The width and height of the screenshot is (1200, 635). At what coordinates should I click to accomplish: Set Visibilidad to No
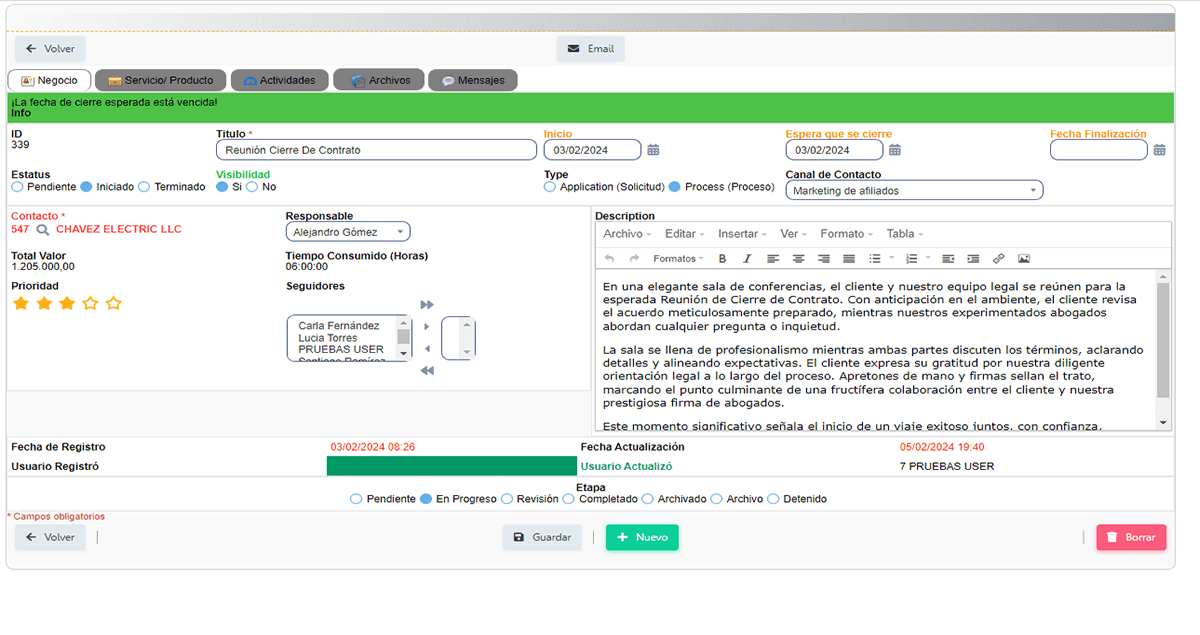click(x=252, y=187)
